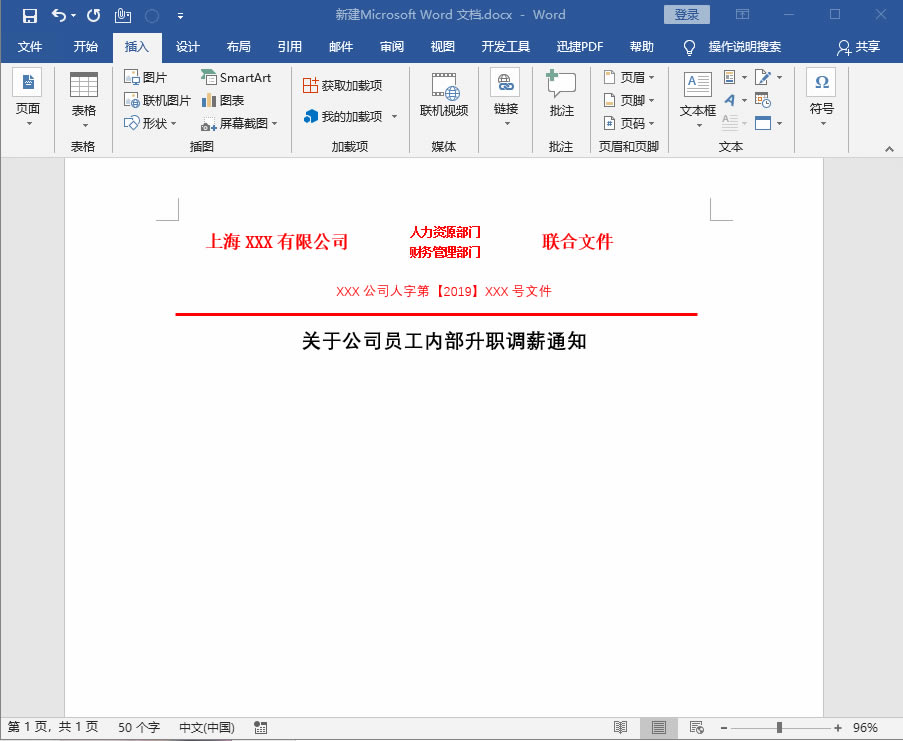Open word count via 50个字
The height and width of the screenshot is (741, 903).
pyautogui.click(x=138, y=727)
